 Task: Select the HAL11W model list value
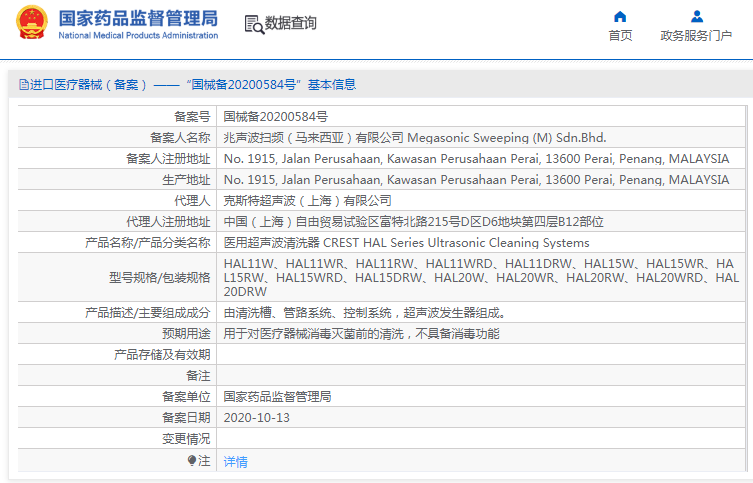(x=481, y=278)
